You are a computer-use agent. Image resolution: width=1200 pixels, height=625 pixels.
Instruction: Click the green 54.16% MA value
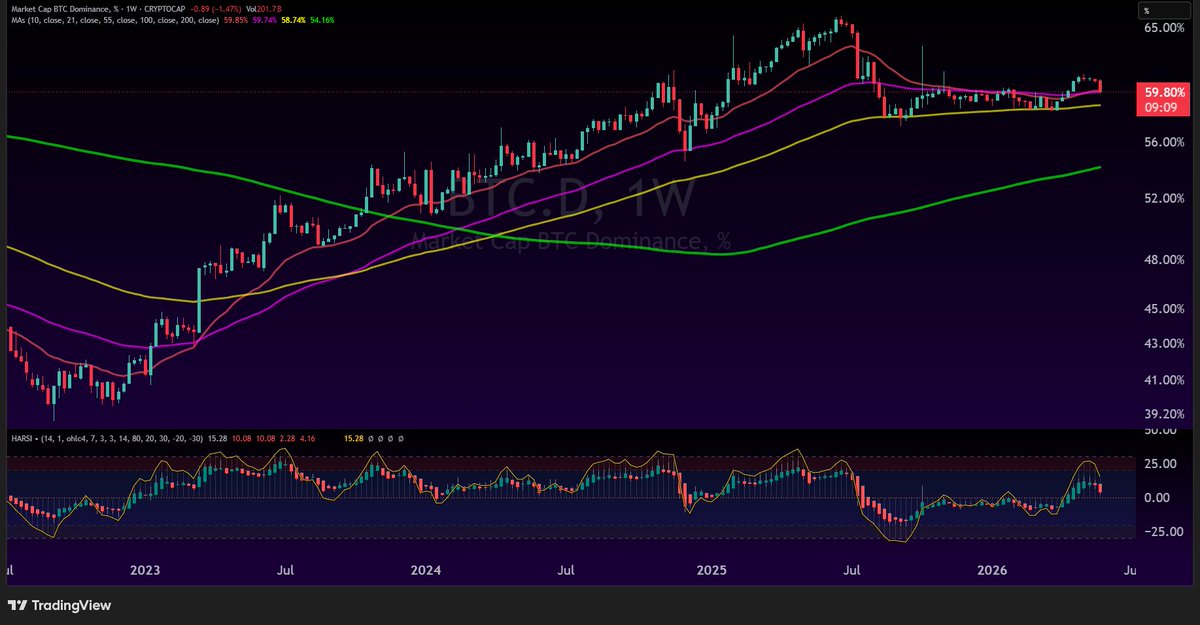[322, 20]
